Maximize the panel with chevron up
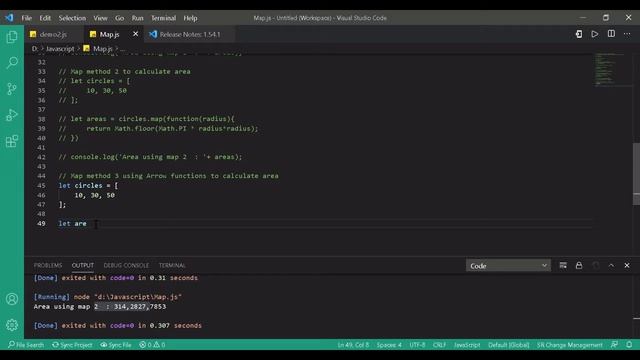 click(611, 265)
